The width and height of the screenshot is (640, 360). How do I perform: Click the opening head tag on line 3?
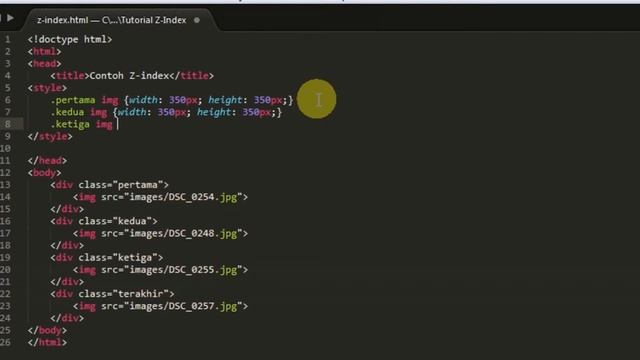44,64
